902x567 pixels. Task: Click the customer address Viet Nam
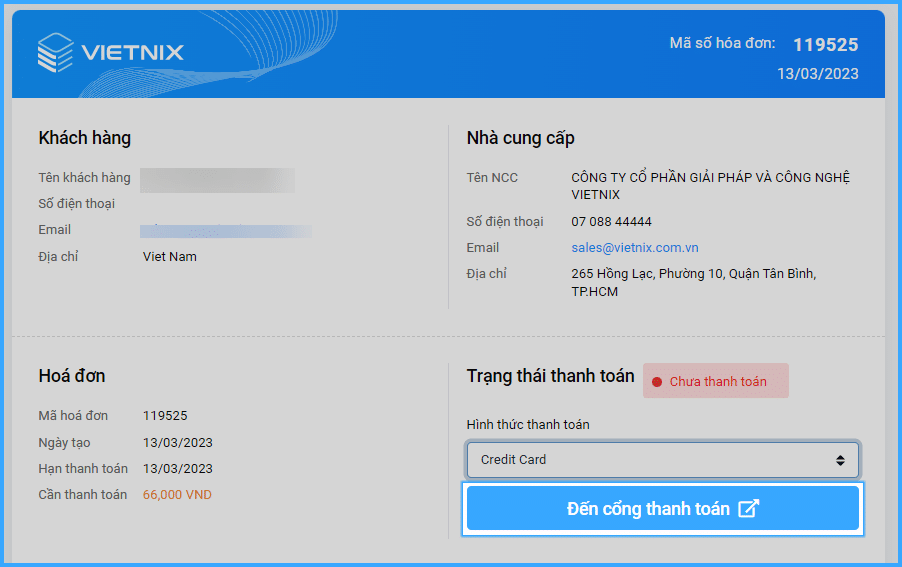click(x=170, y=256)
